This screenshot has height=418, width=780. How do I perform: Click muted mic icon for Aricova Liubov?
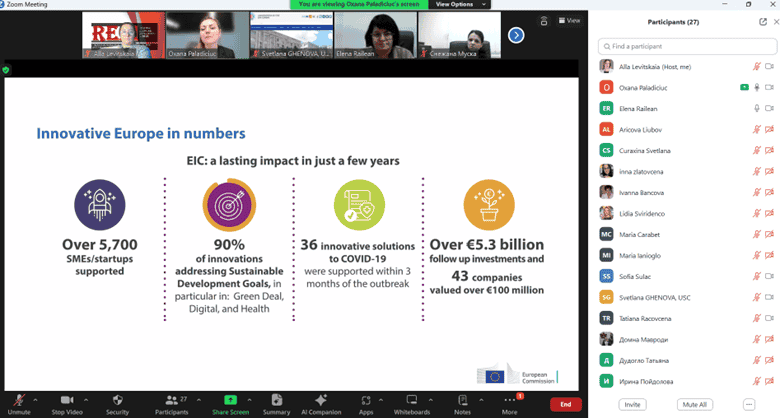click(757, 129)
